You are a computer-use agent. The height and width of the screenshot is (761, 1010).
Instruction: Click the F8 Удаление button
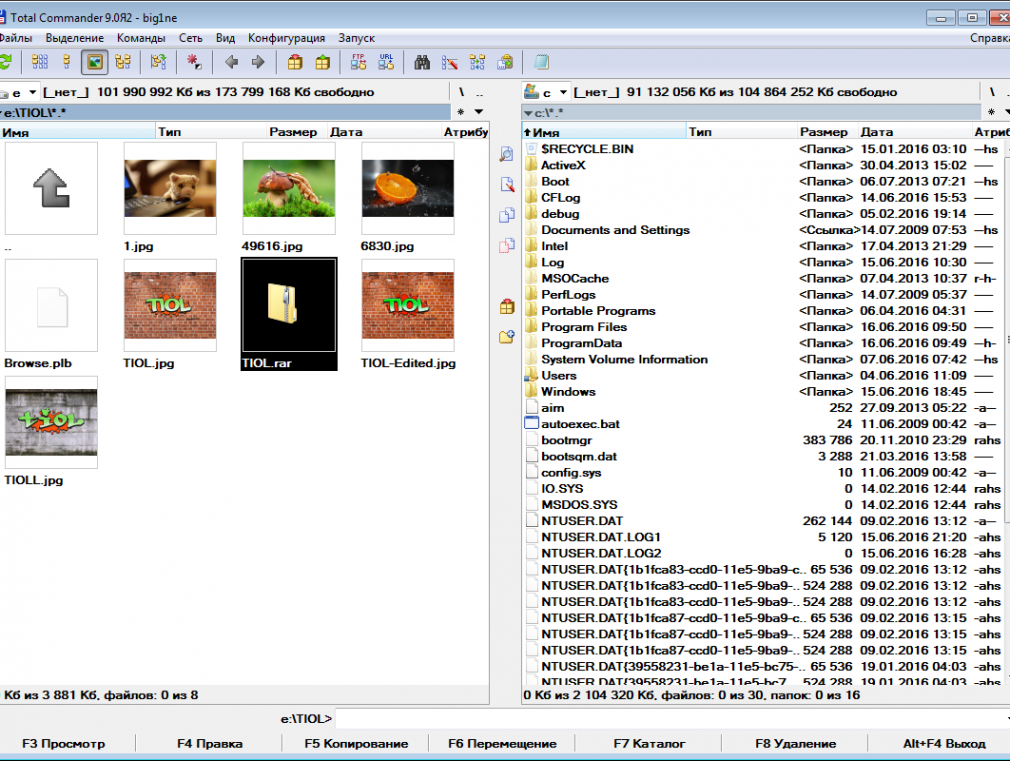[x=796, y=744]
